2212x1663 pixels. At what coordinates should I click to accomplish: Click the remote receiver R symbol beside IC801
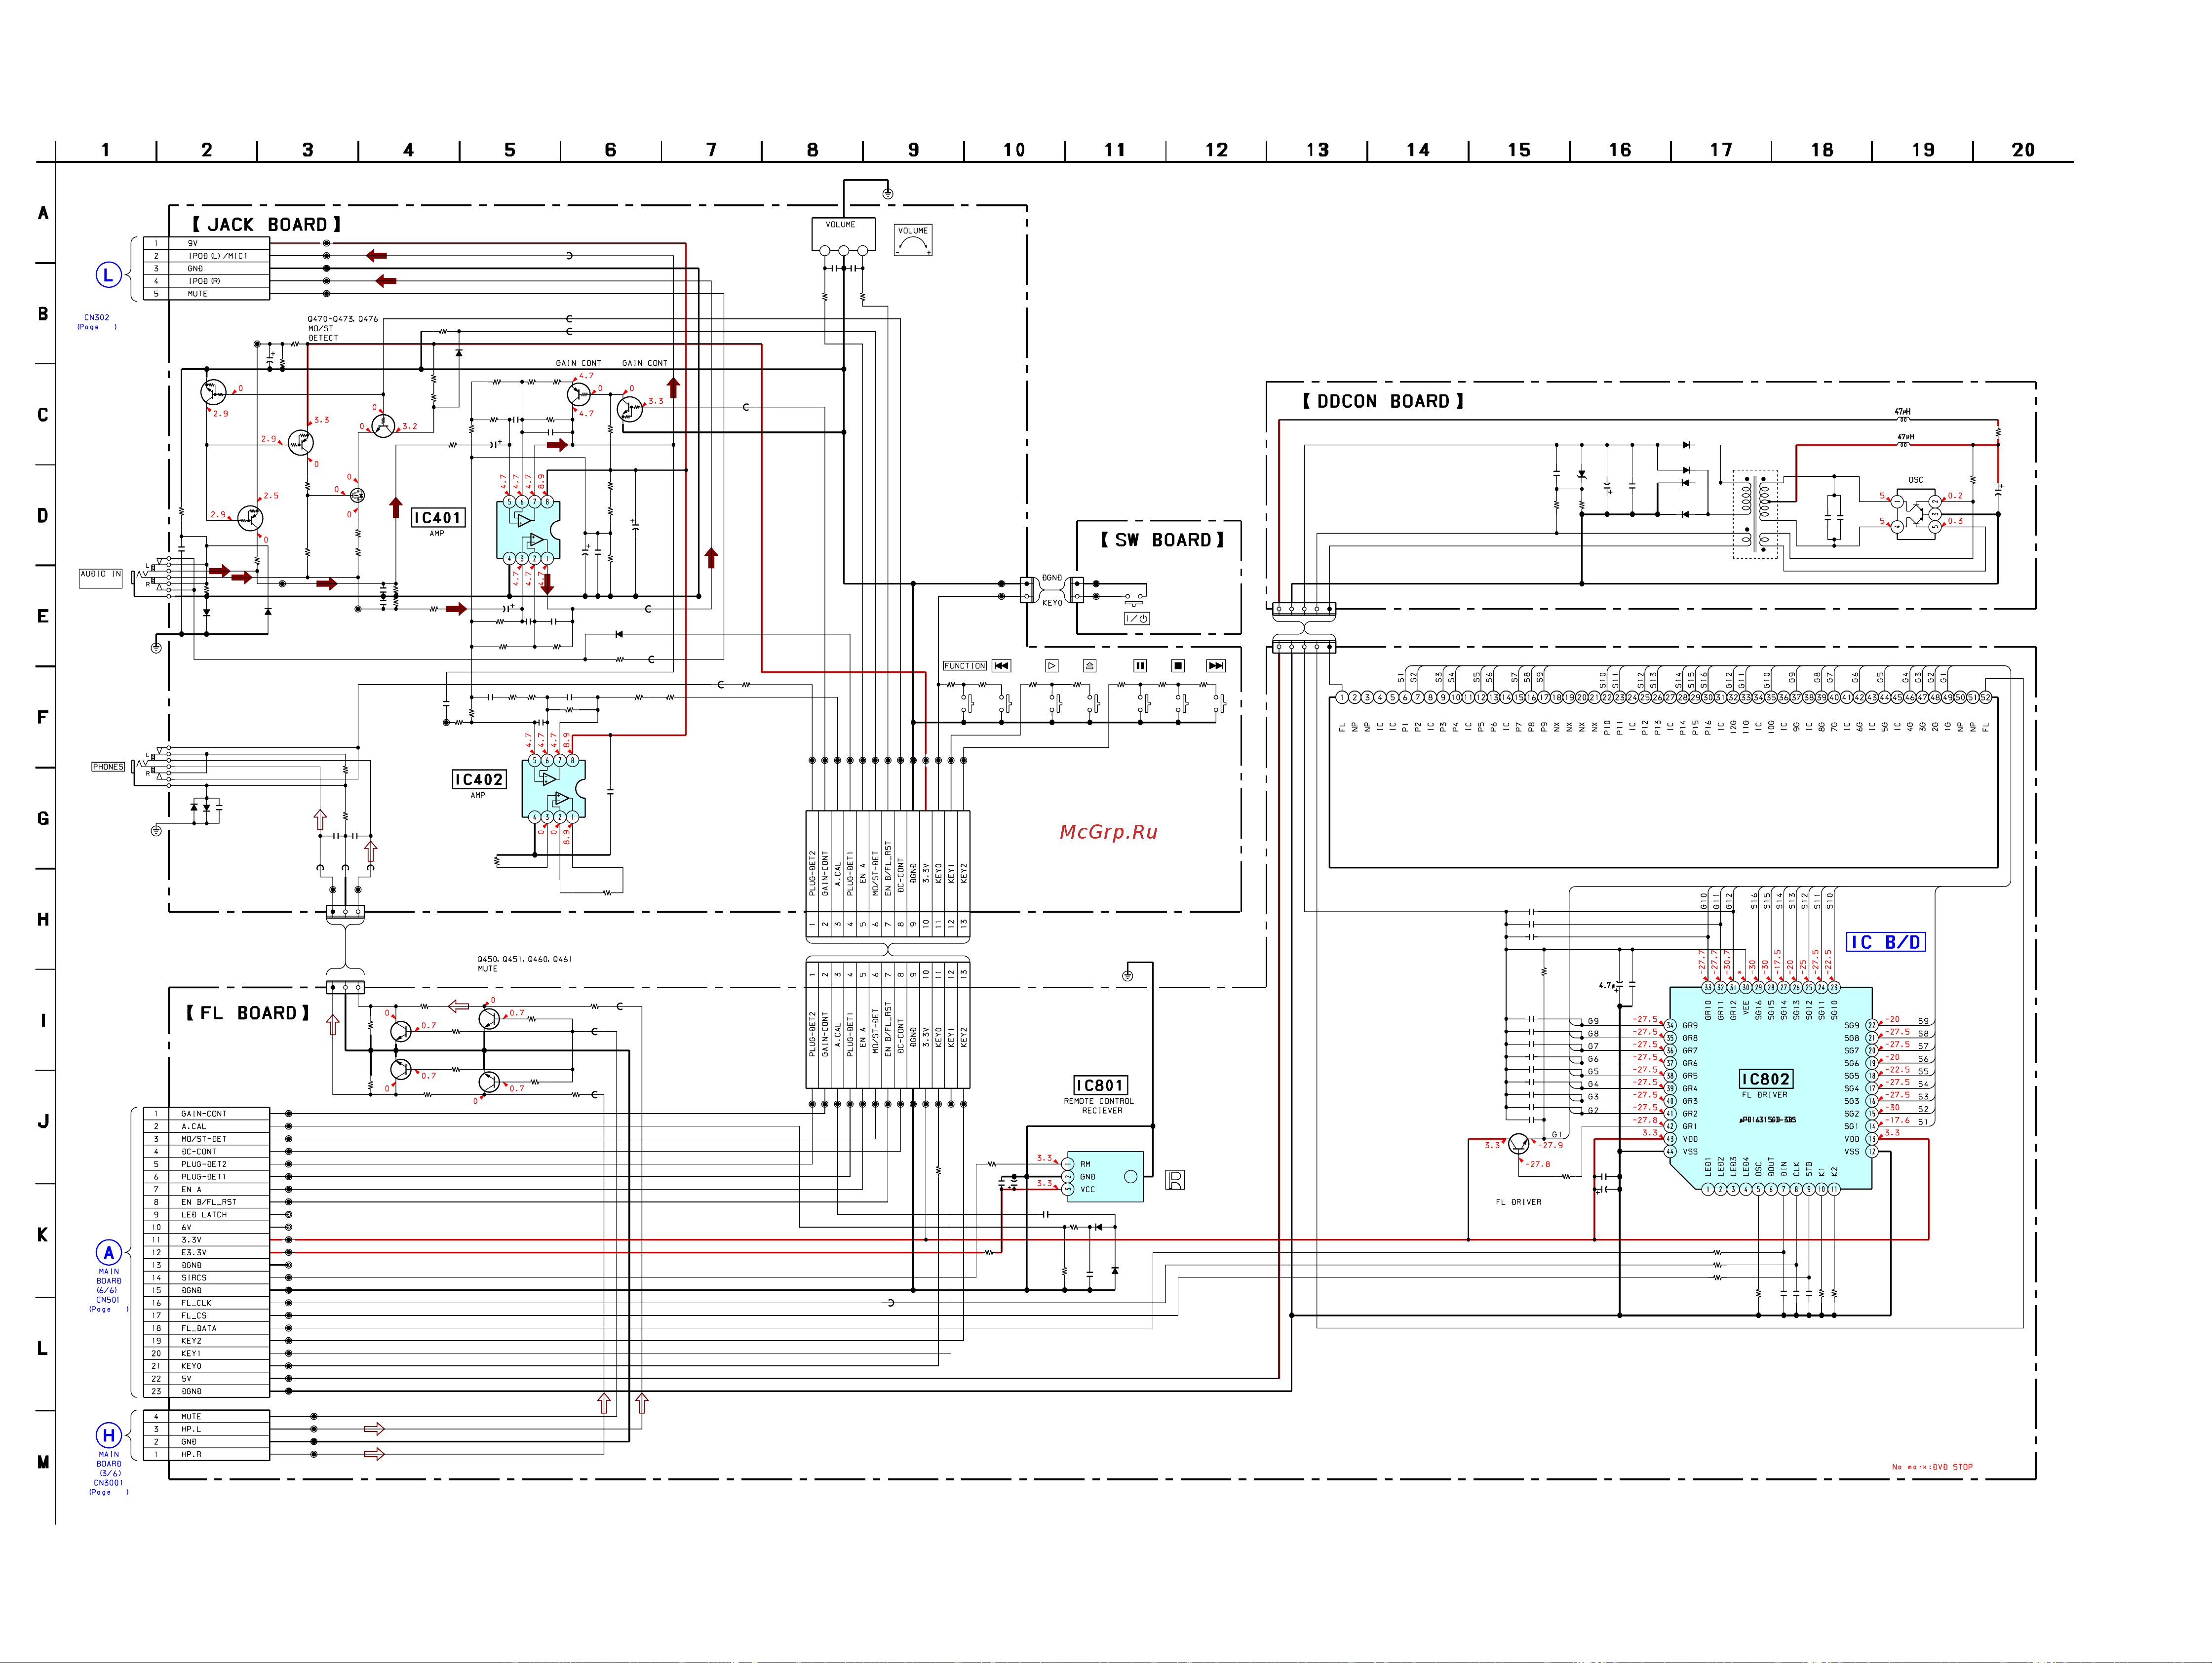click(x=1175, y=1180)
